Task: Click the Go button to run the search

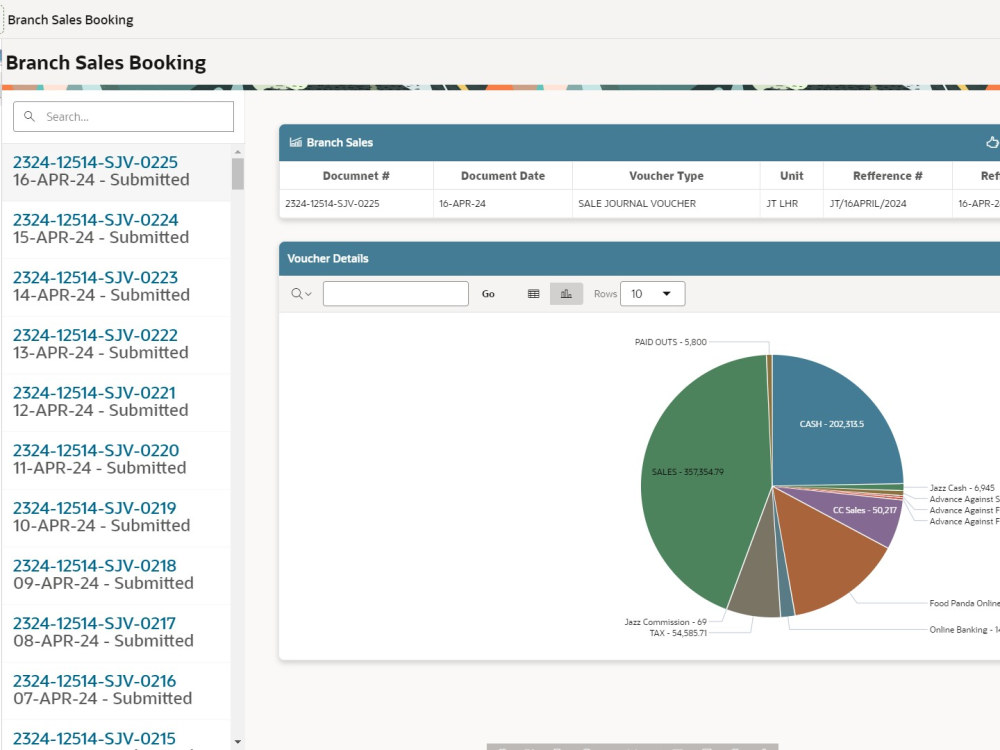Action: click(489, 293)
